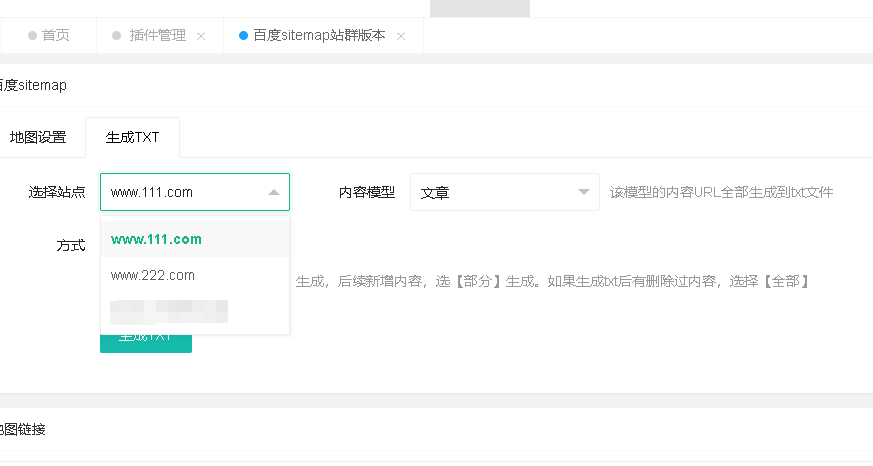Click the grey dot on the 插件管理 tab
The image size is (873, 466).
tap(116, 36)
